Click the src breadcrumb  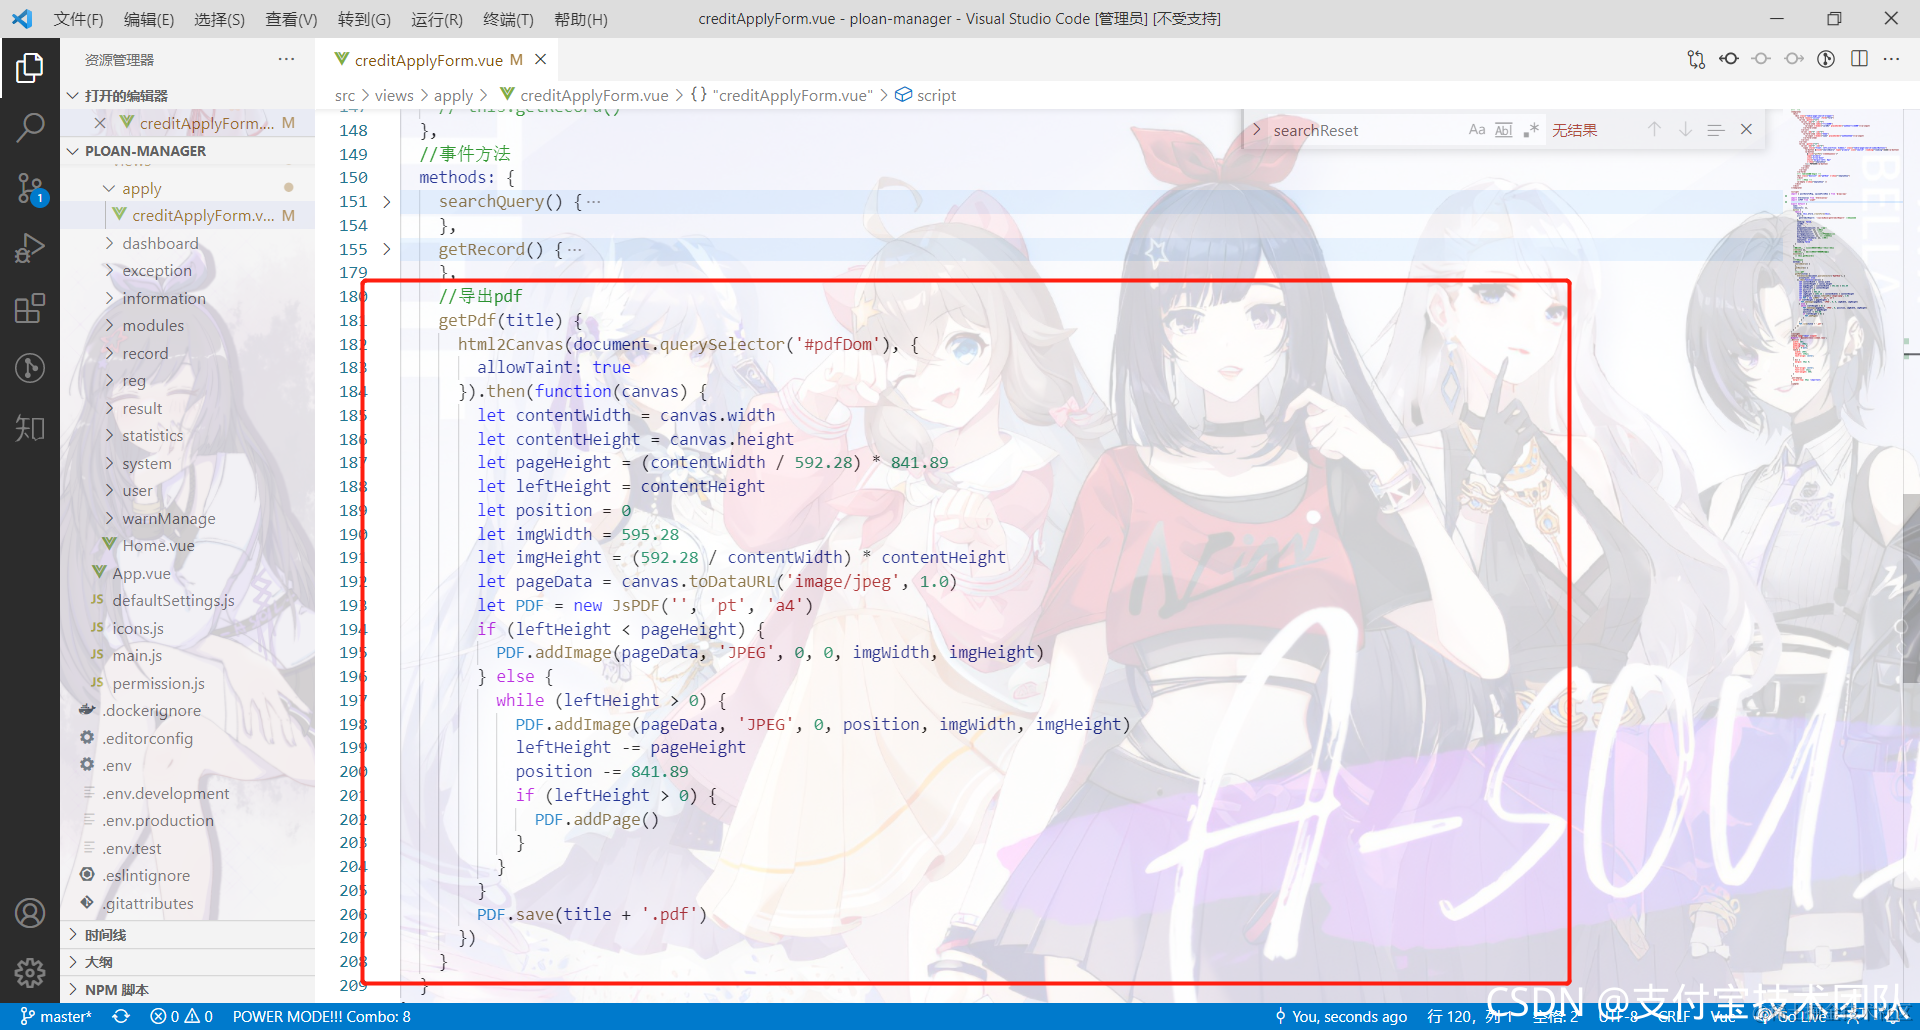345,96
